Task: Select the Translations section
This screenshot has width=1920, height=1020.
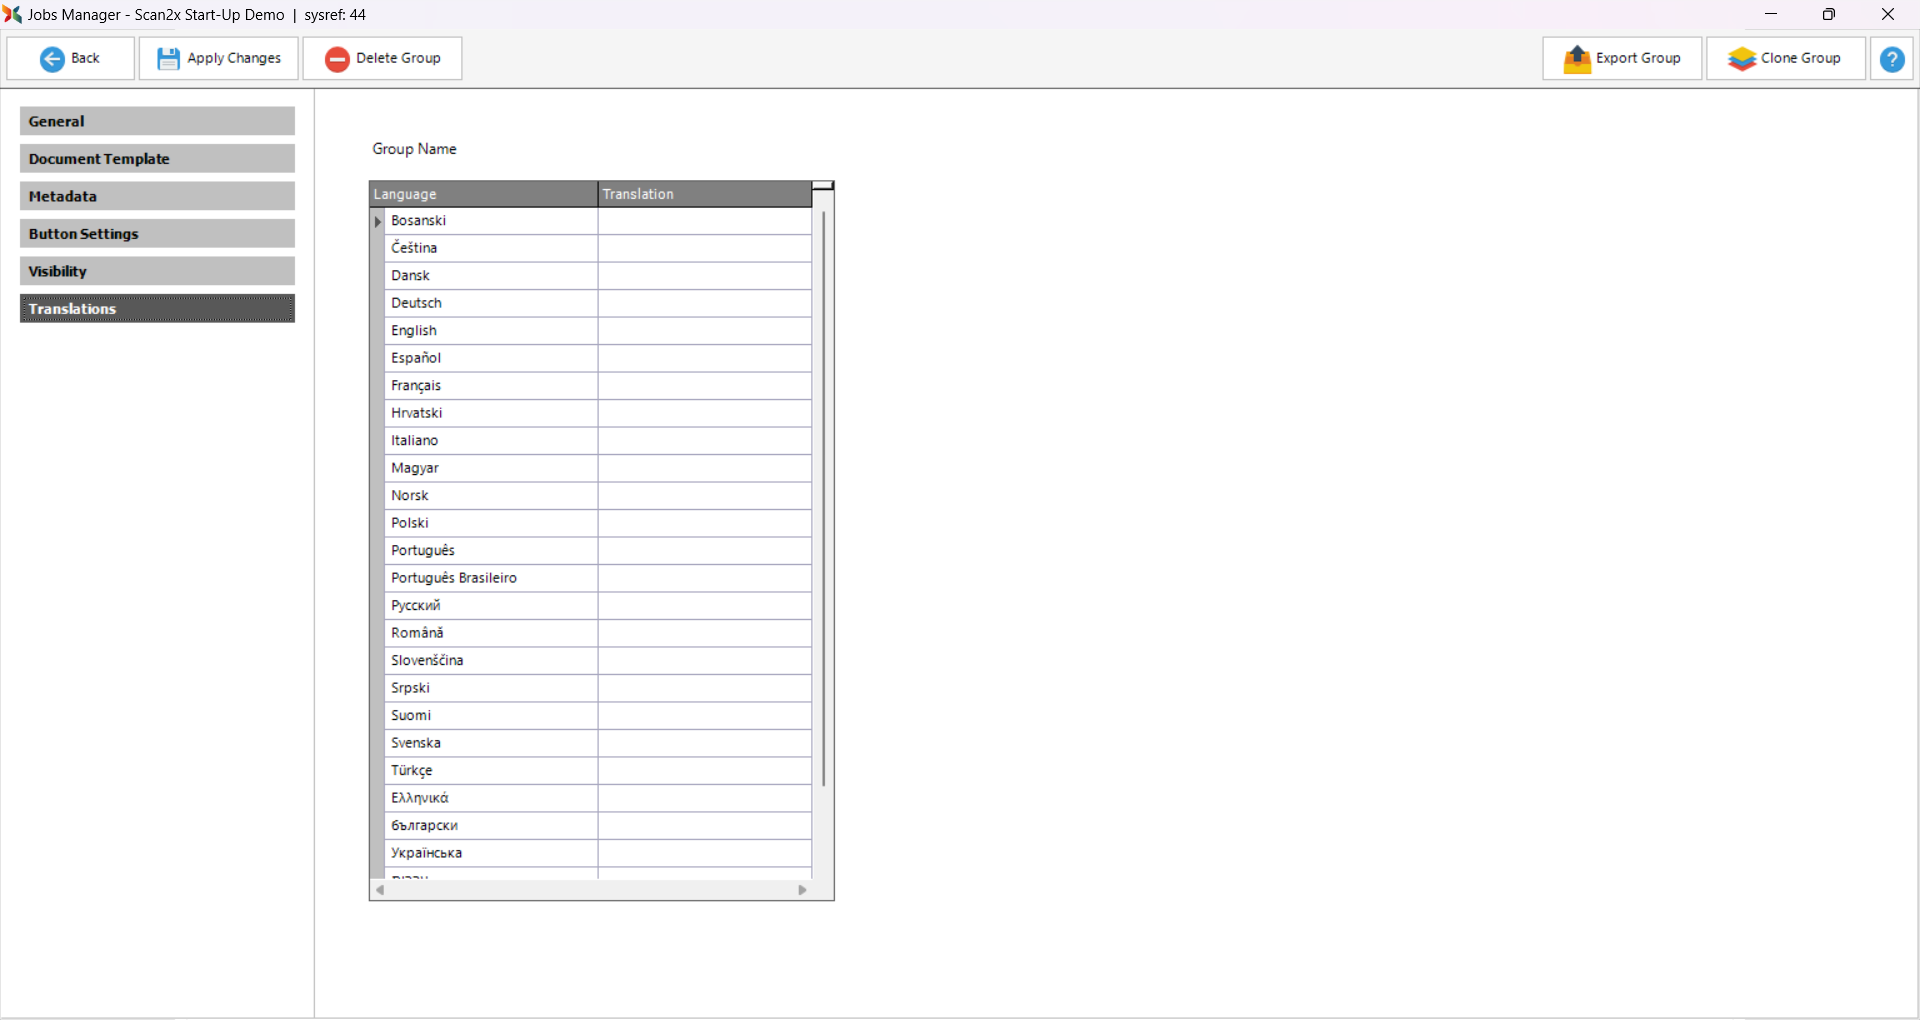Action: [157, 309]
